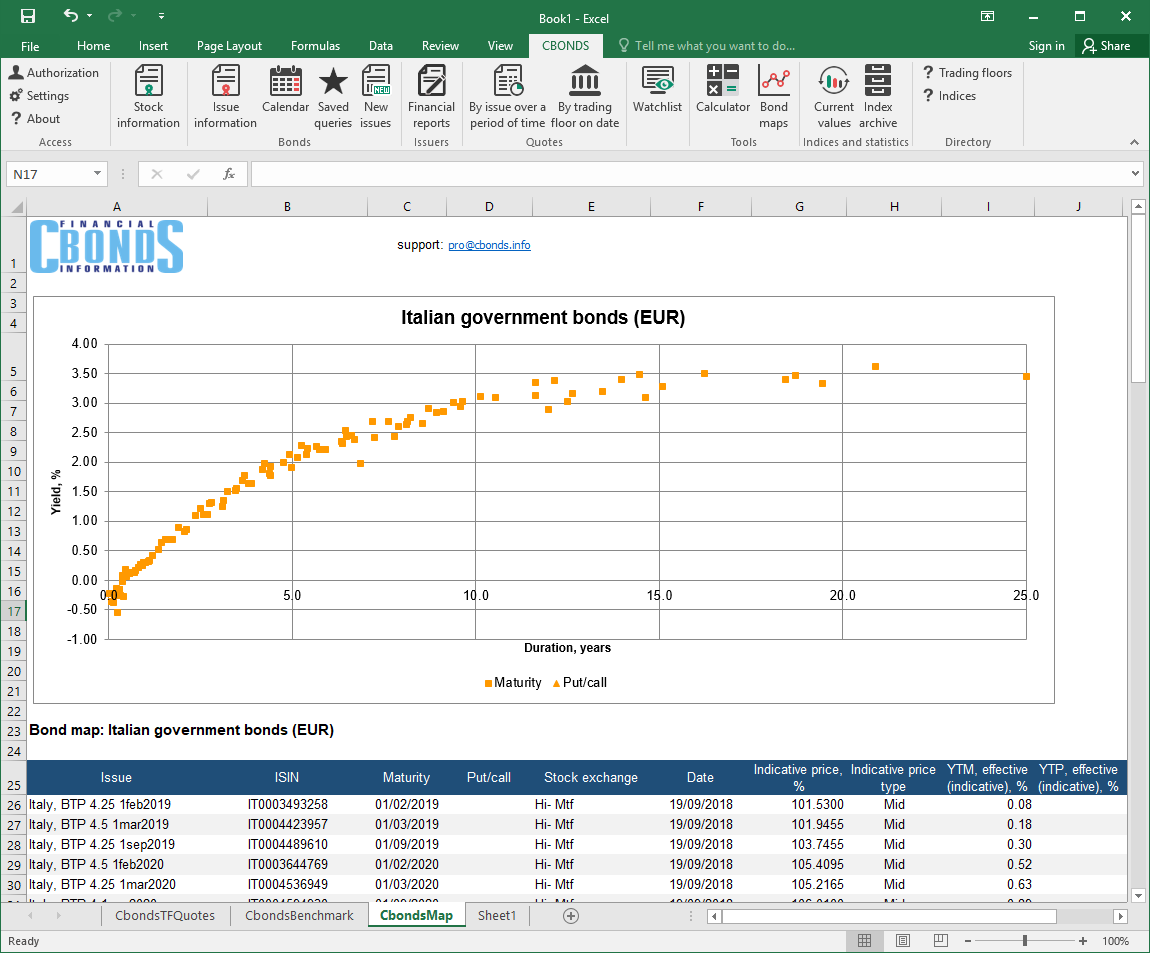Switch to Insert ribbon tab
Screen dimensions: 1152x953
153,46
